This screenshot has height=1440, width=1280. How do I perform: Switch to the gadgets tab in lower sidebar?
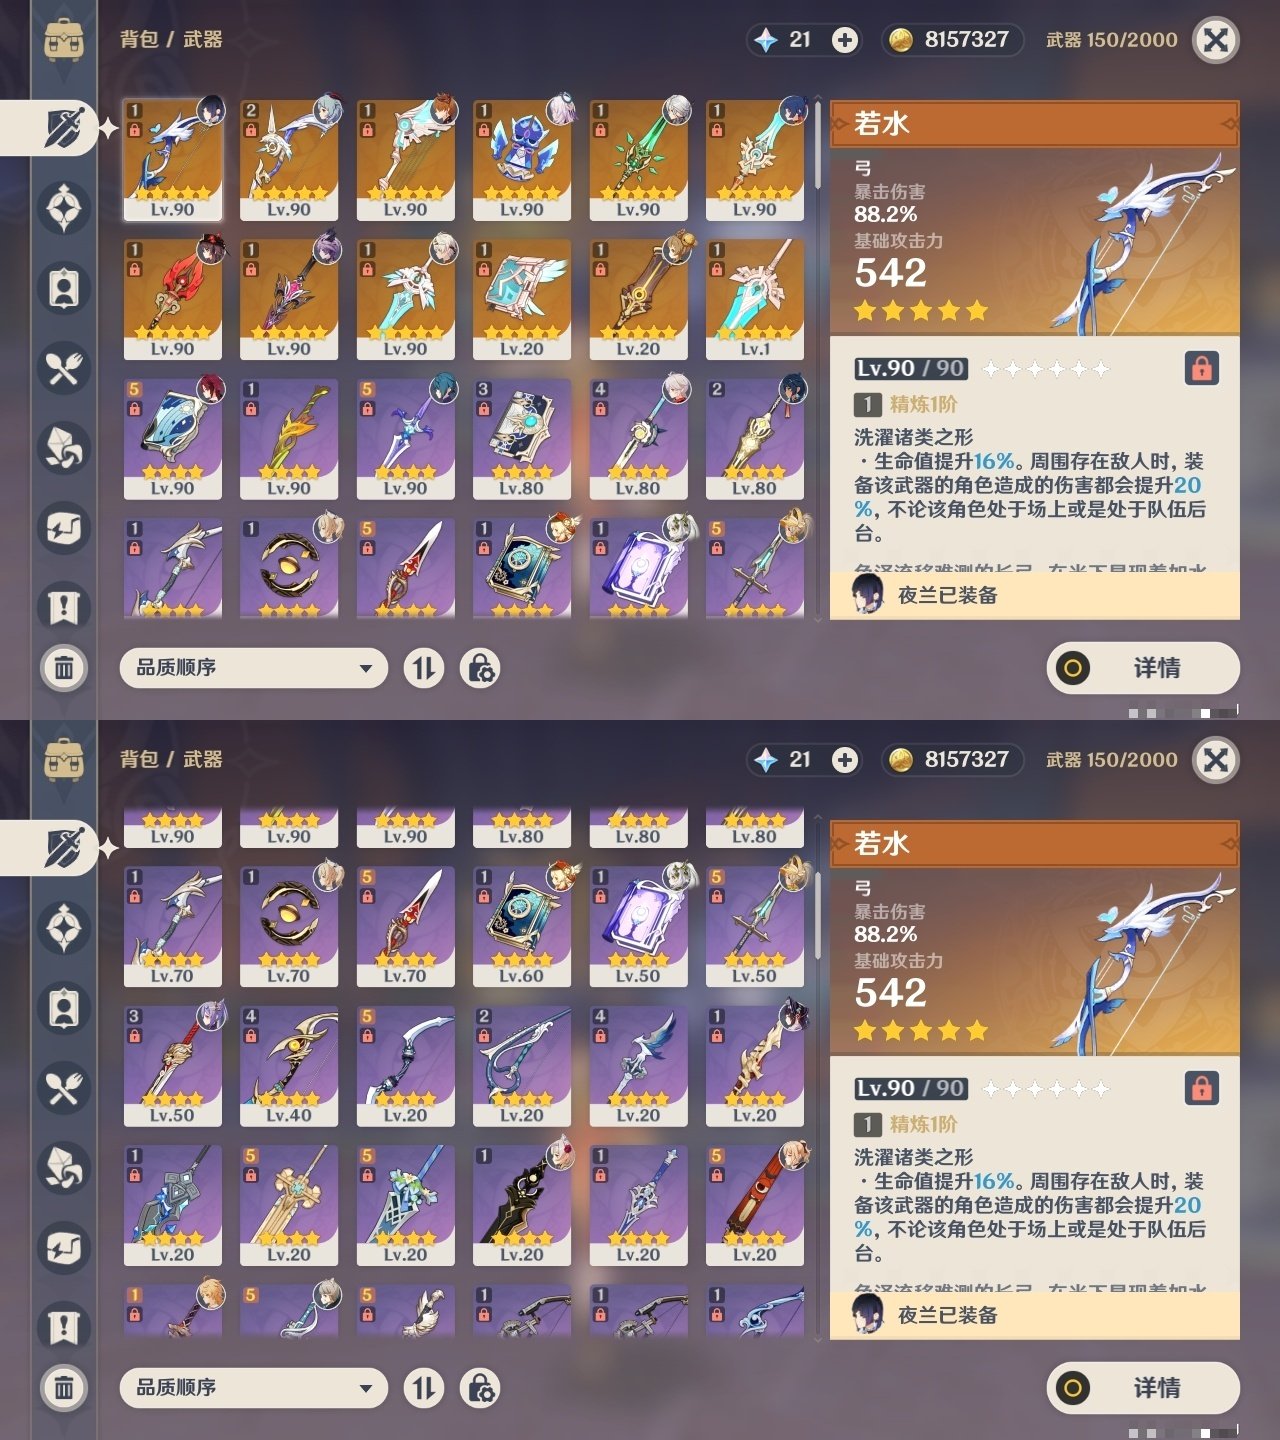(64, 1248)
